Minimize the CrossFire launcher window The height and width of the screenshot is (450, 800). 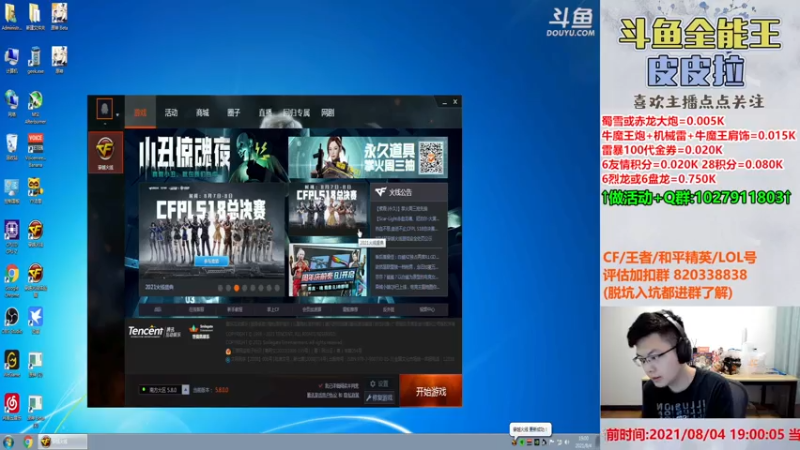[444, 103]
